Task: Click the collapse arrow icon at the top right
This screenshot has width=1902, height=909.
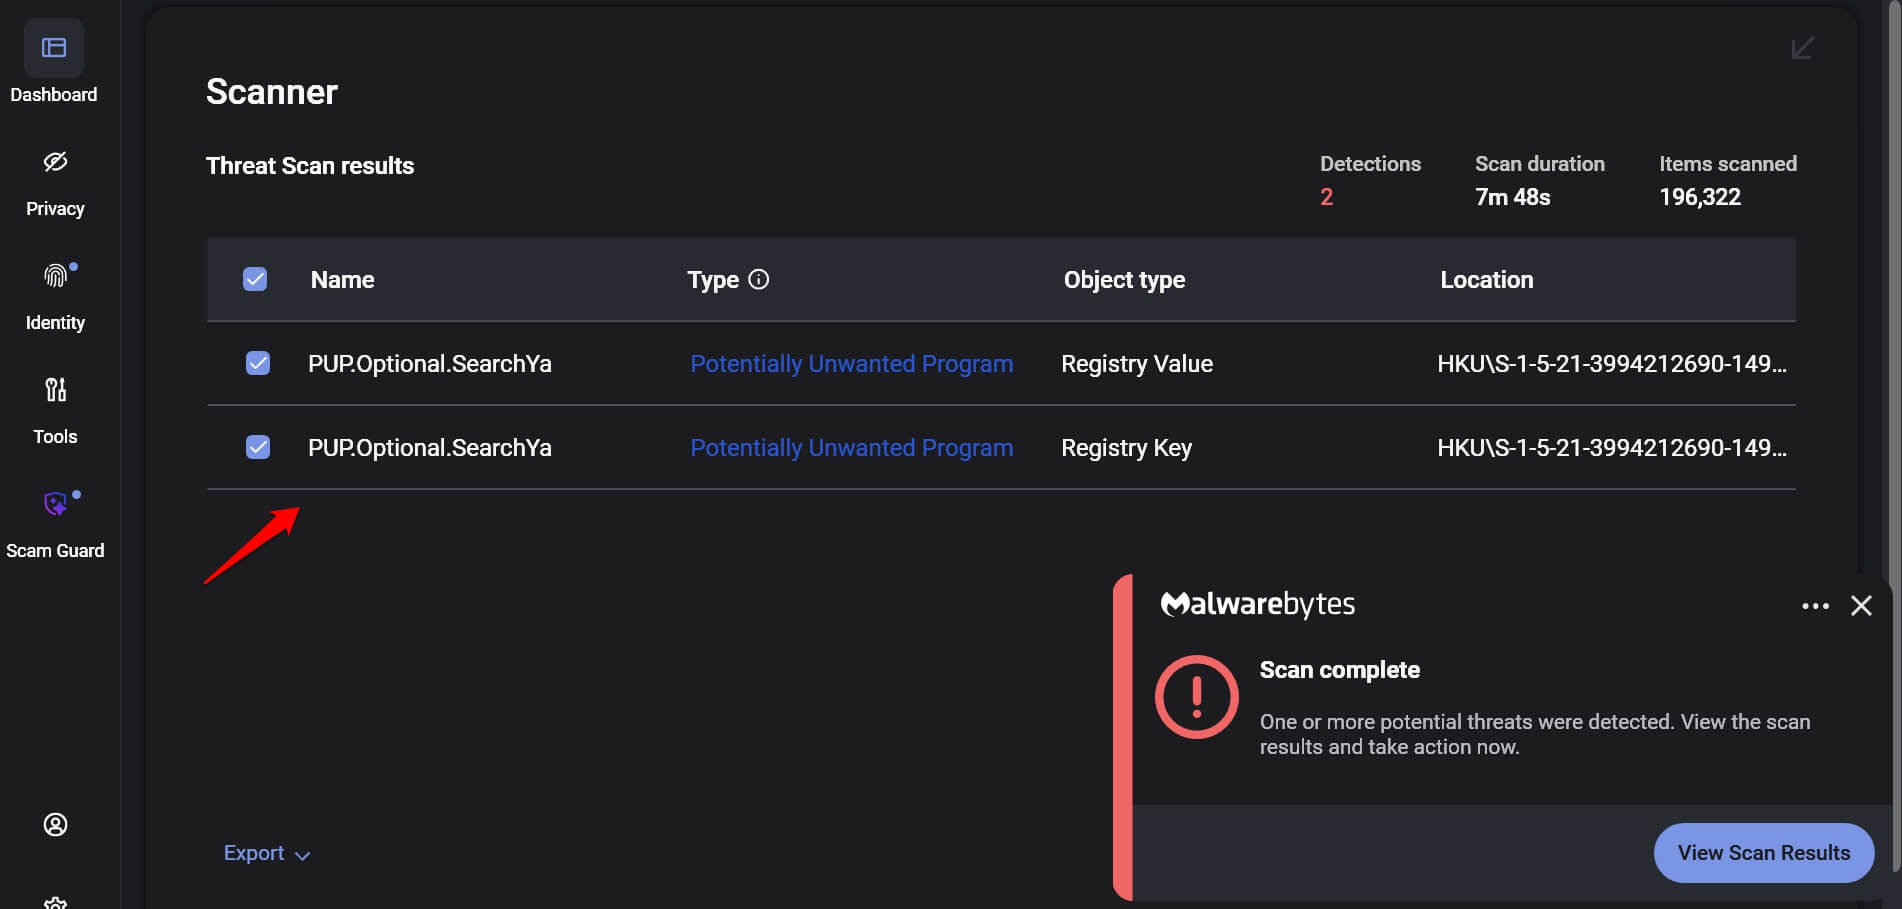Action: (1802, 48)
